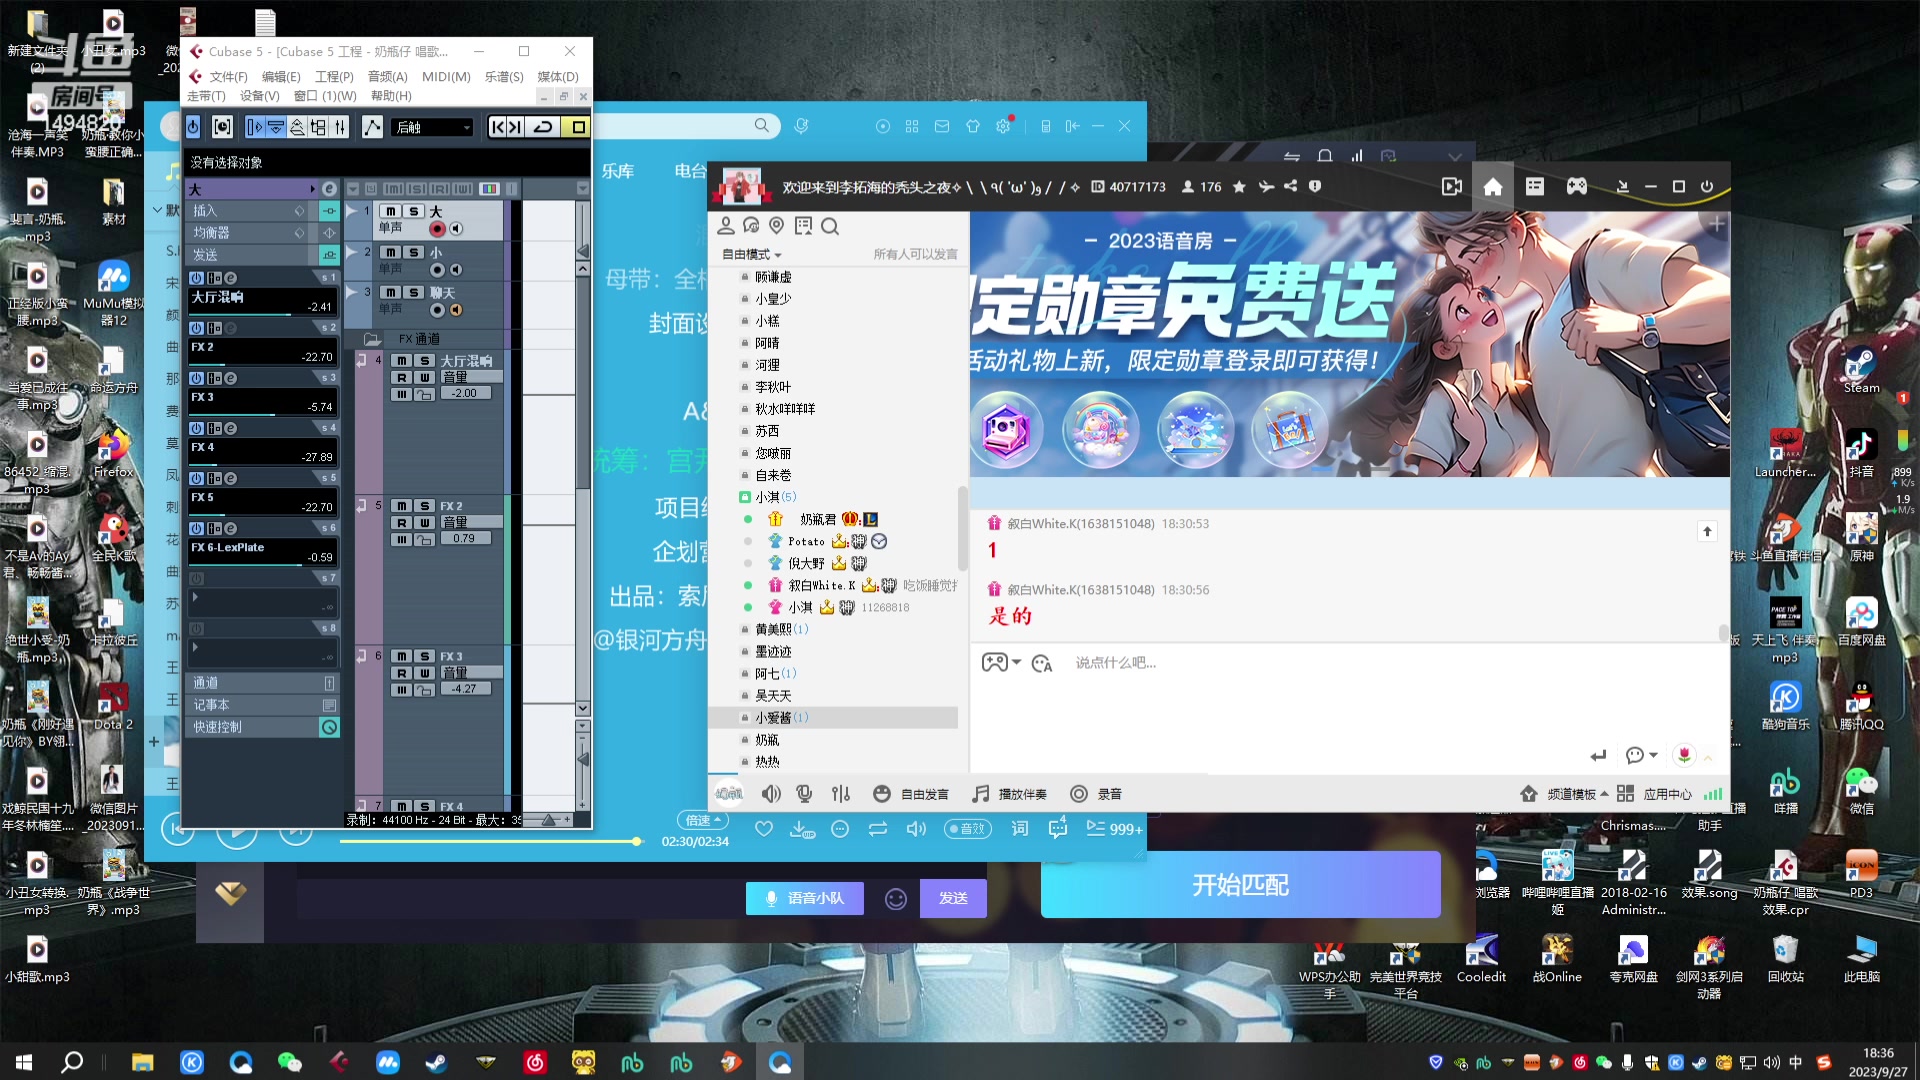Show the Cubase inspector panel

point(254,127)
